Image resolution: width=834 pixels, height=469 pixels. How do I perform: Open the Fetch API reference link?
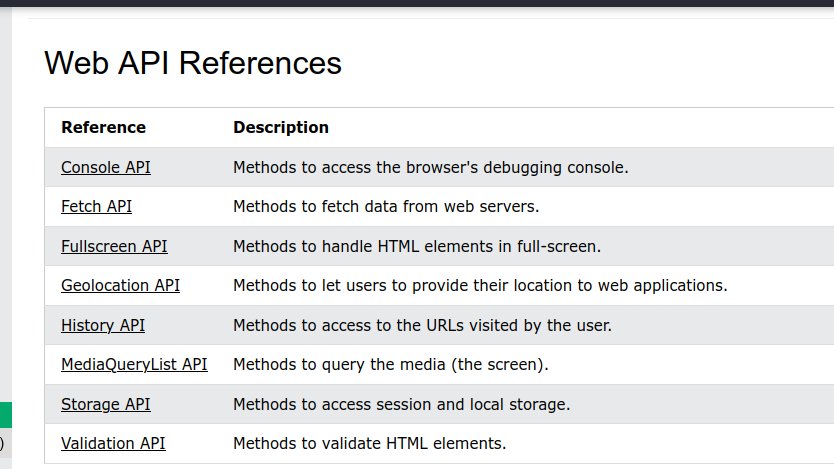96,206
